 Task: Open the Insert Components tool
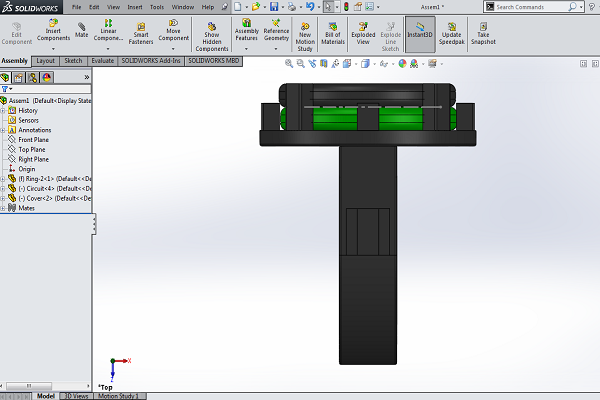tap(53, 30)
